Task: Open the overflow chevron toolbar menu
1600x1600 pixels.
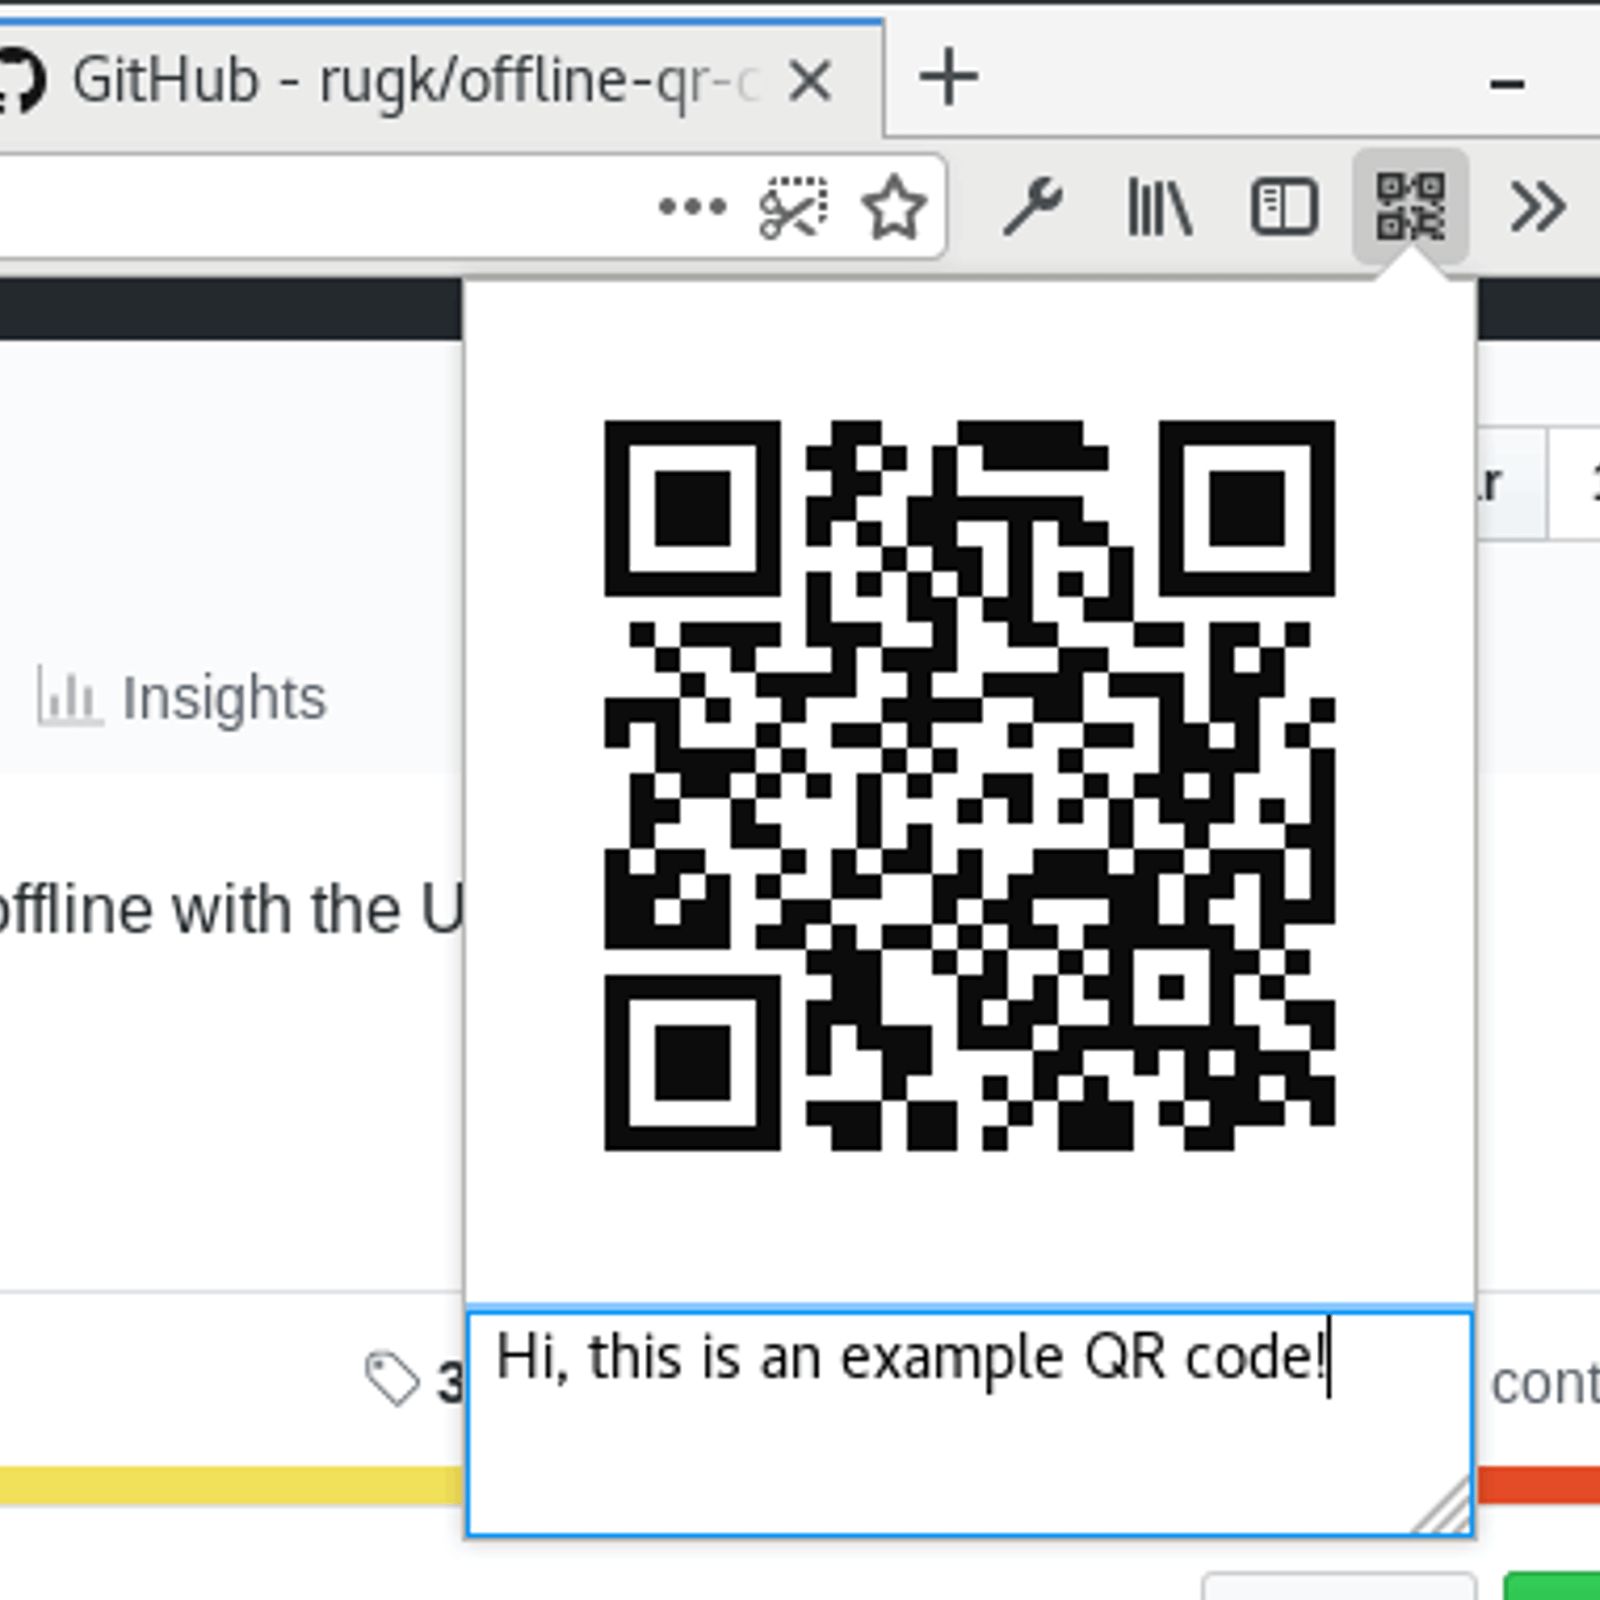Action: tap(1537, 207)
